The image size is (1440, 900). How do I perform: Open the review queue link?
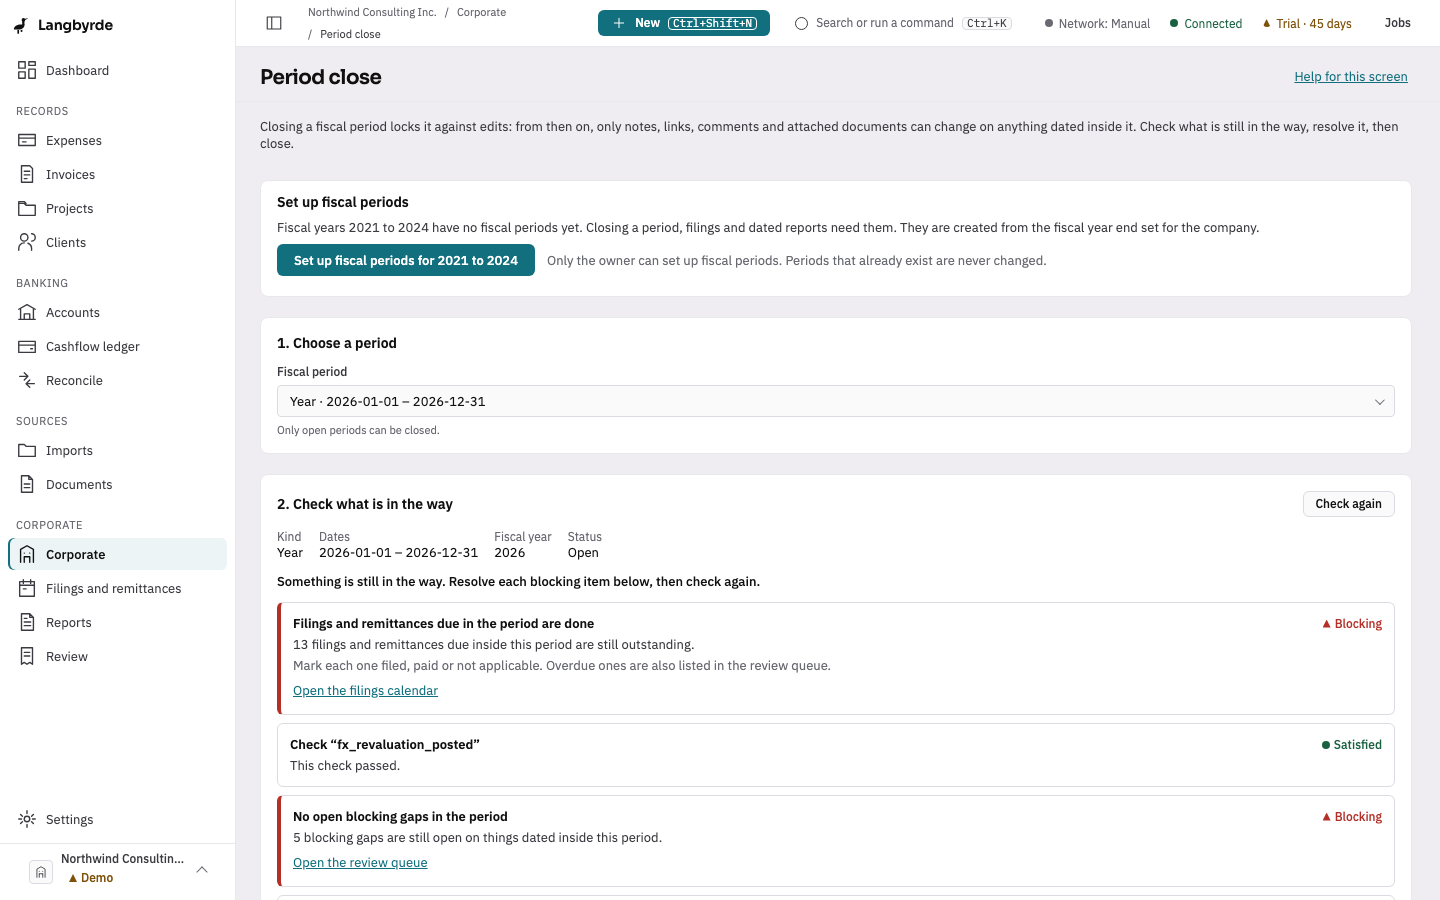click(x=360, y=863)
